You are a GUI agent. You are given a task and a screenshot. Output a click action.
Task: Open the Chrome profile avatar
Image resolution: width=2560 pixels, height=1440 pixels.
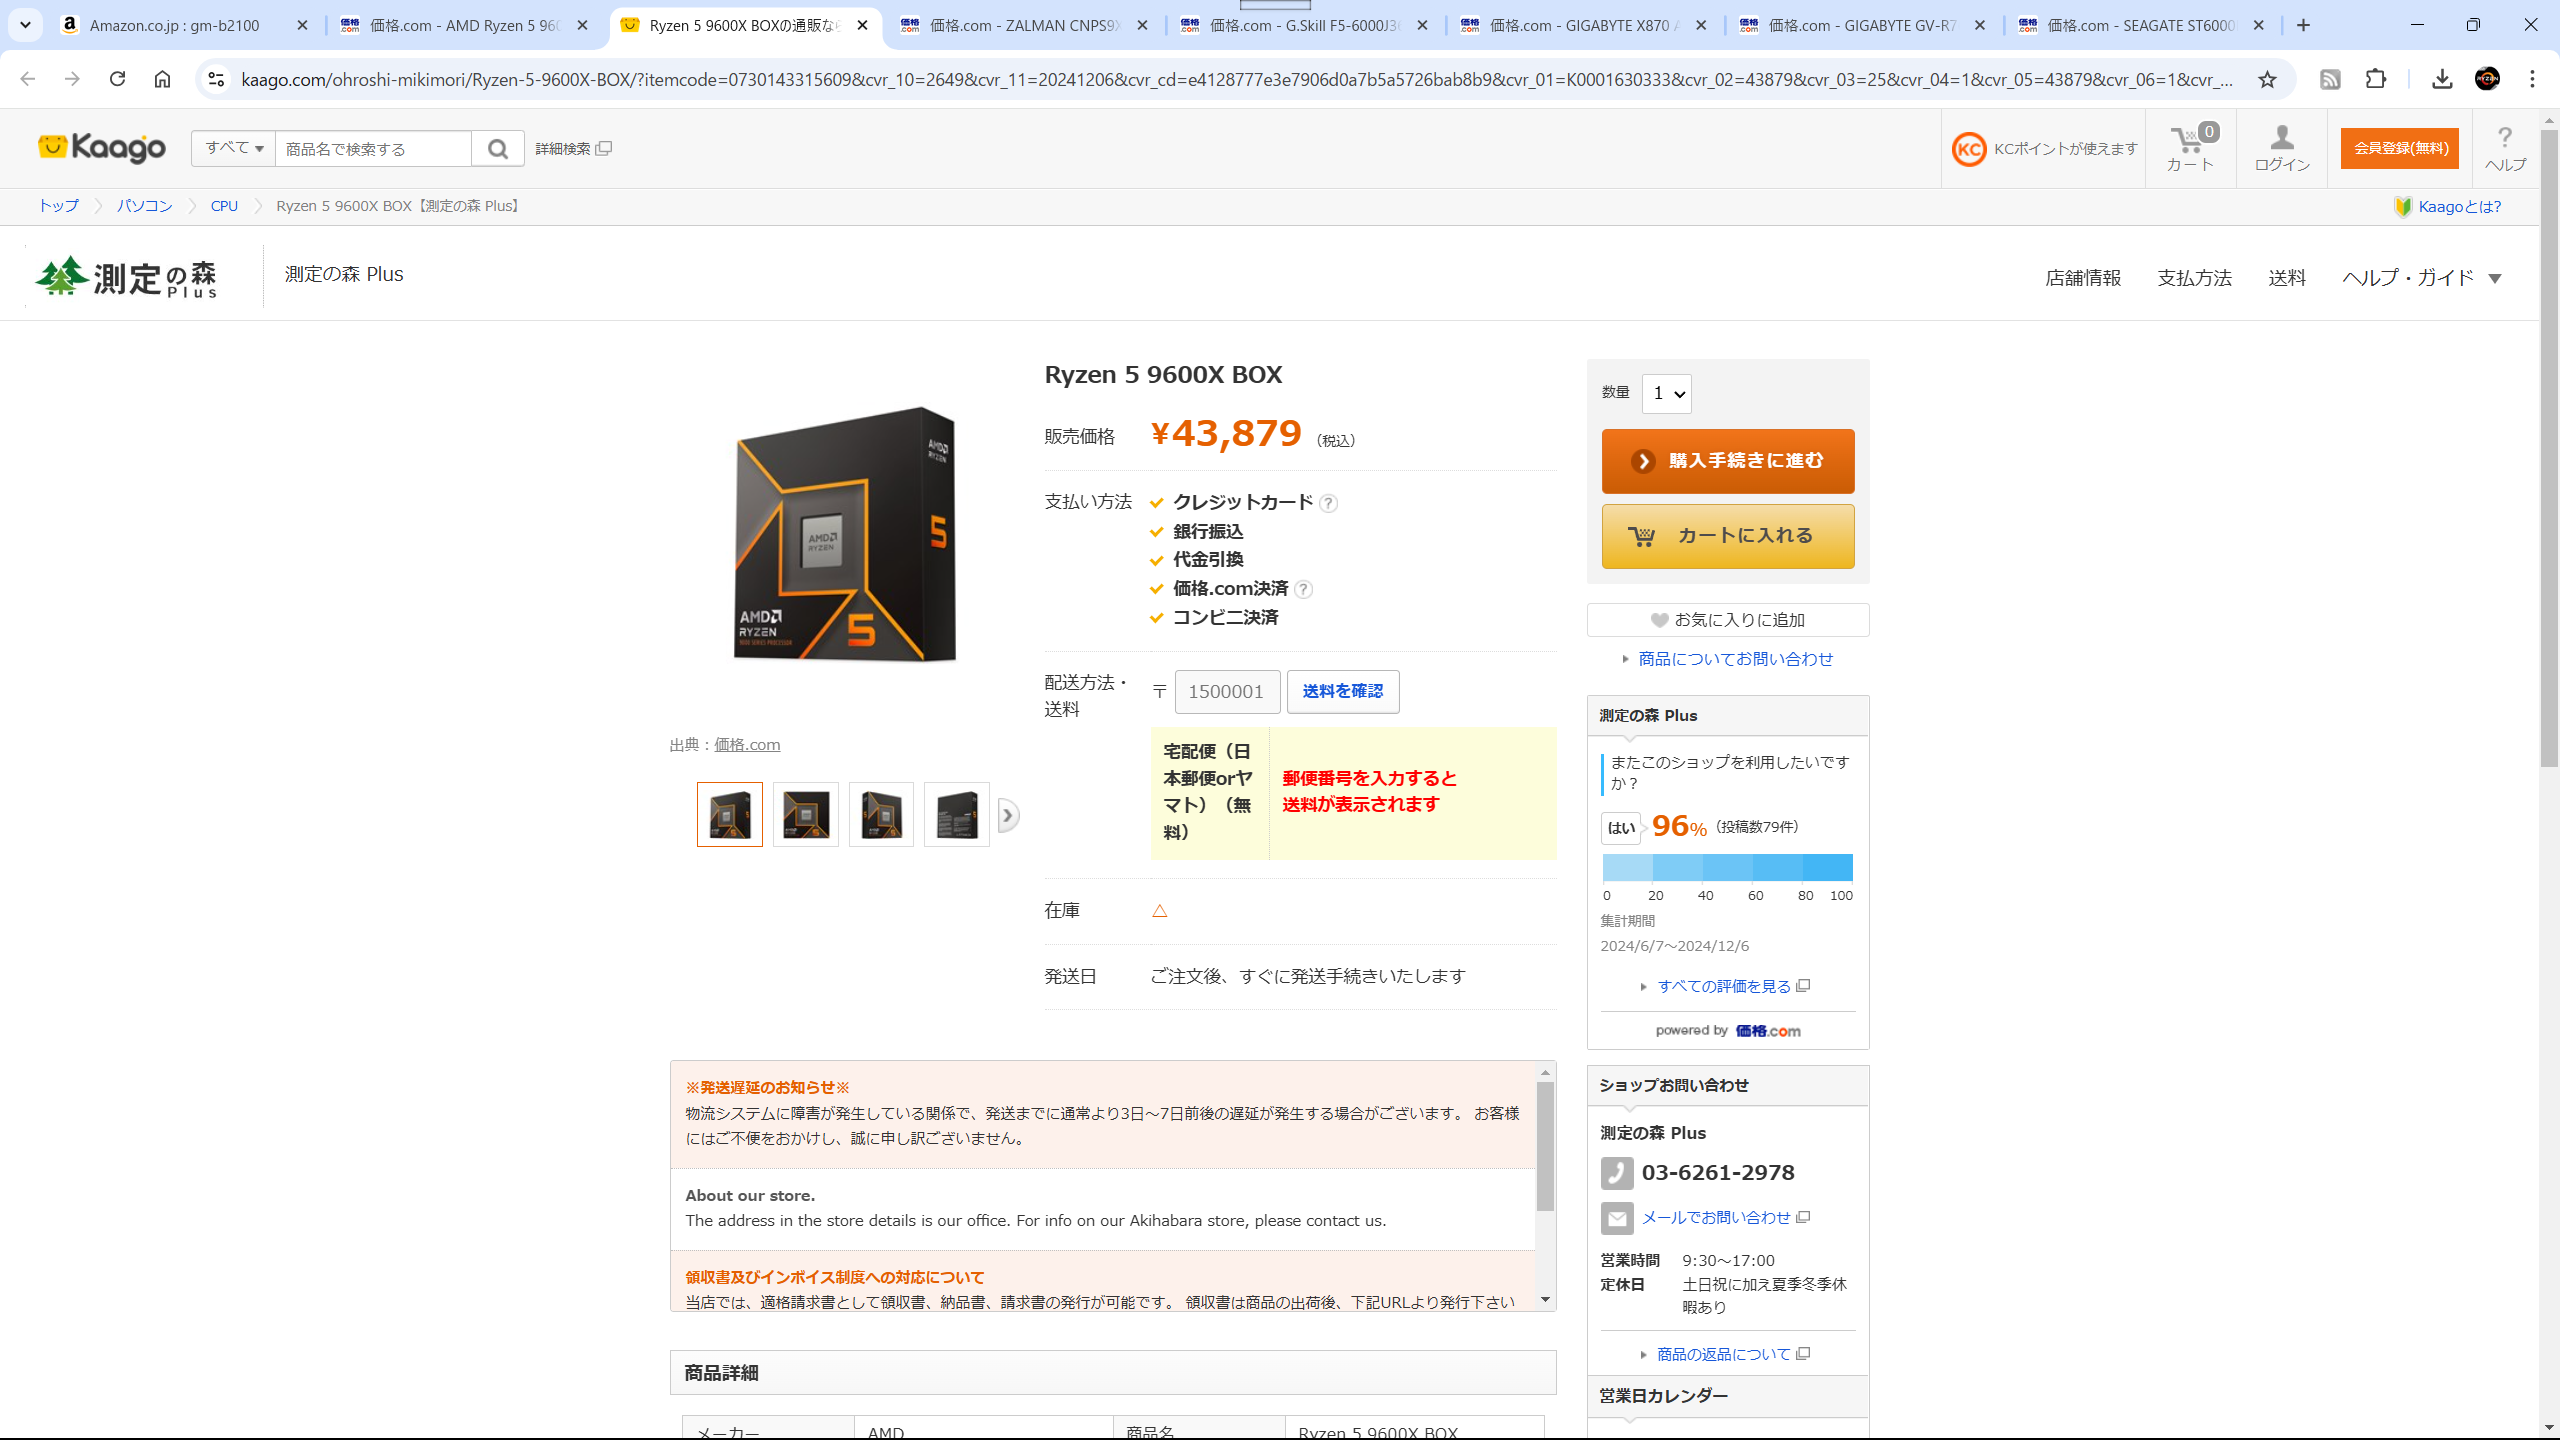(2487, 79)
